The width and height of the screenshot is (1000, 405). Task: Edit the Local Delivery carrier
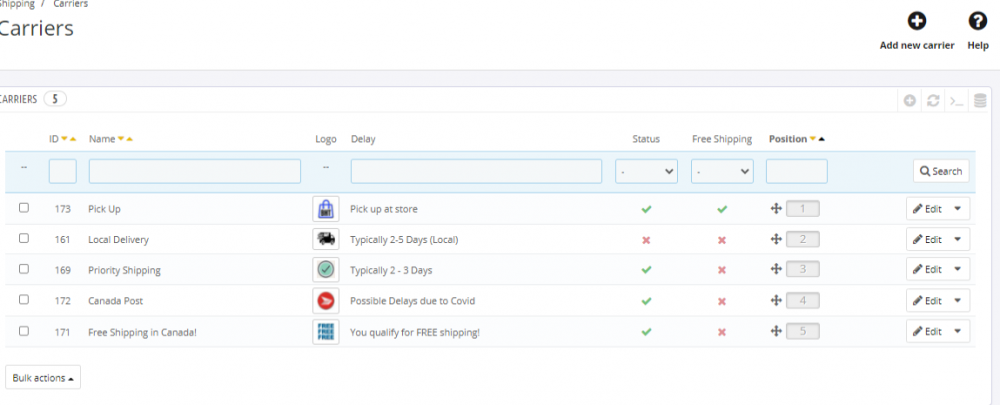(926, 240)
